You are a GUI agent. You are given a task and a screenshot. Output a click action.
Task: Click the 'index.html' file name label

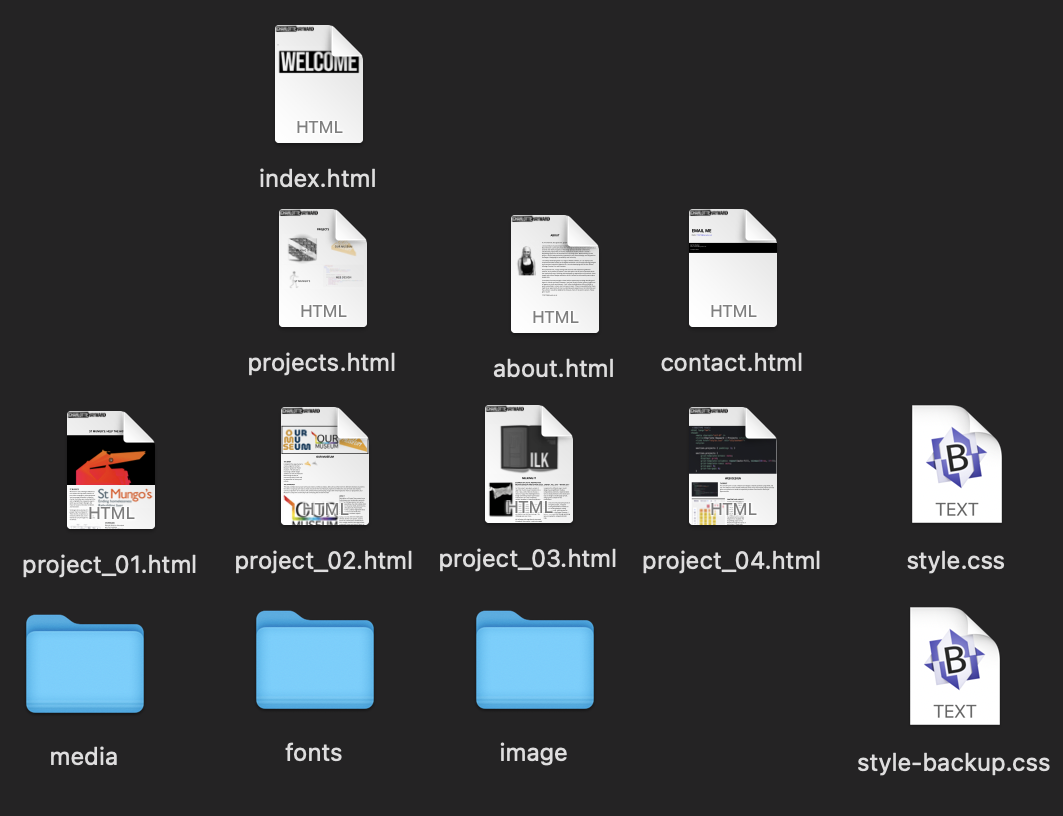pyautogui.click(x=317, y=178)
